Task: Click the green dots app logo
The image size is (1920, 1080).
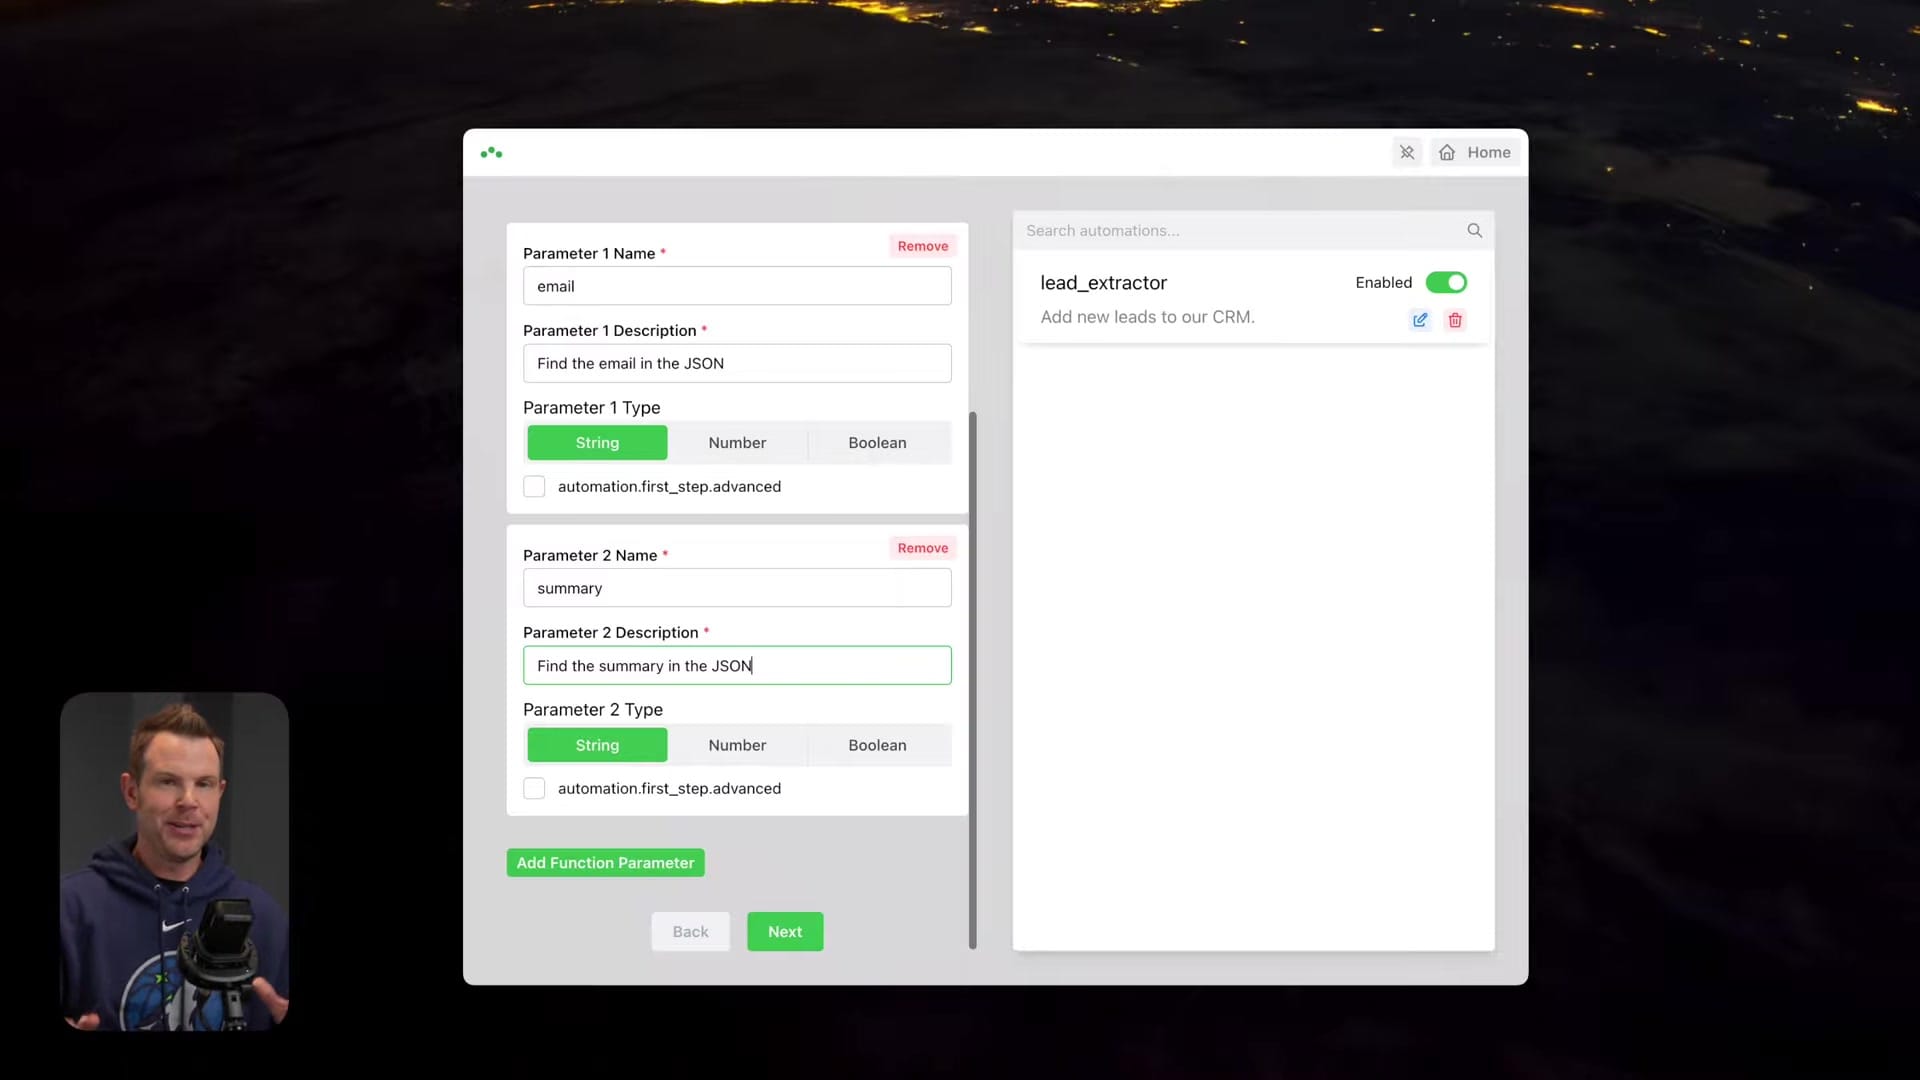Action: pyautogui.click(x=491, y=153)
